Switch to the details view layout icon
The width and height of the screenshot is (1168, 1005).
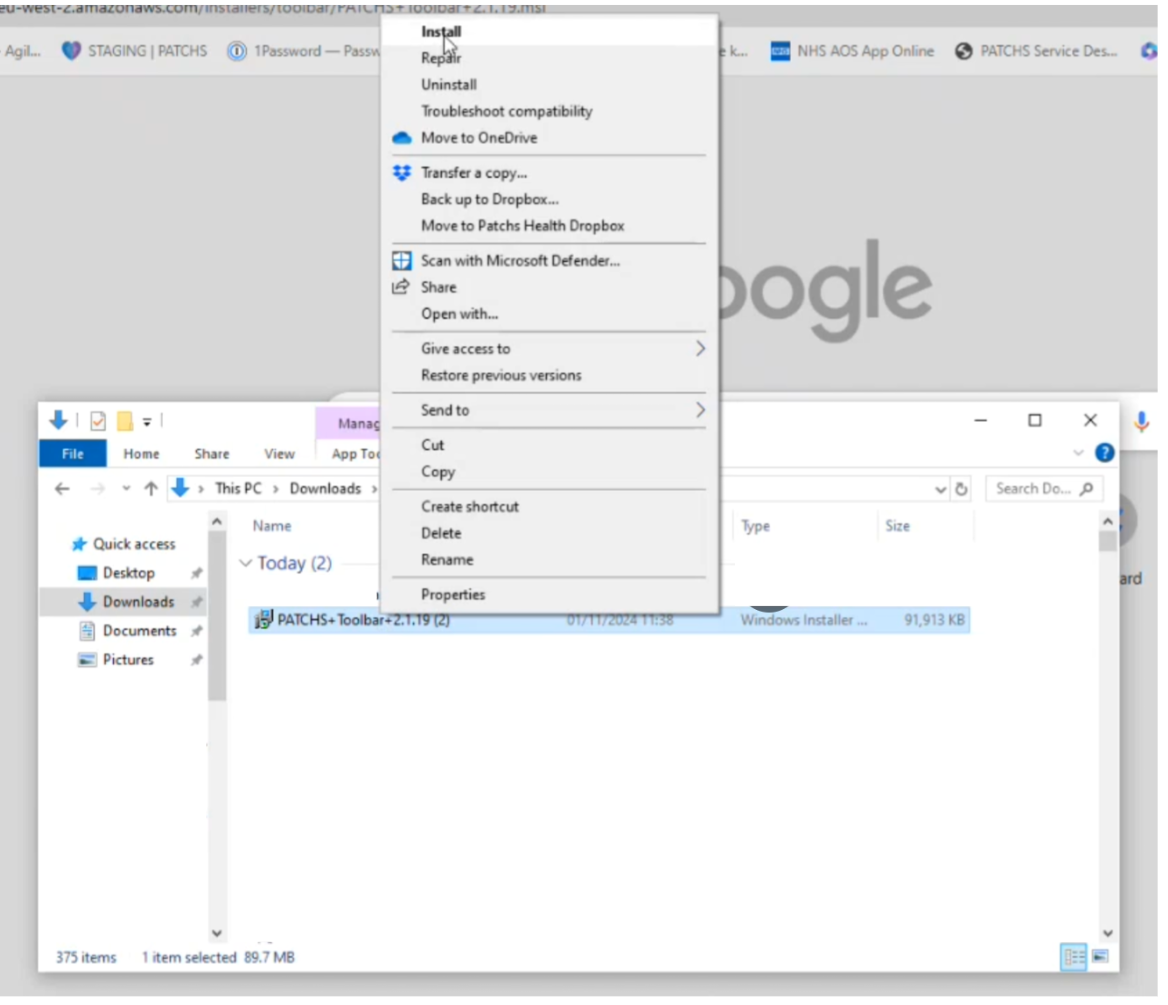click(x=1073, y=958)
